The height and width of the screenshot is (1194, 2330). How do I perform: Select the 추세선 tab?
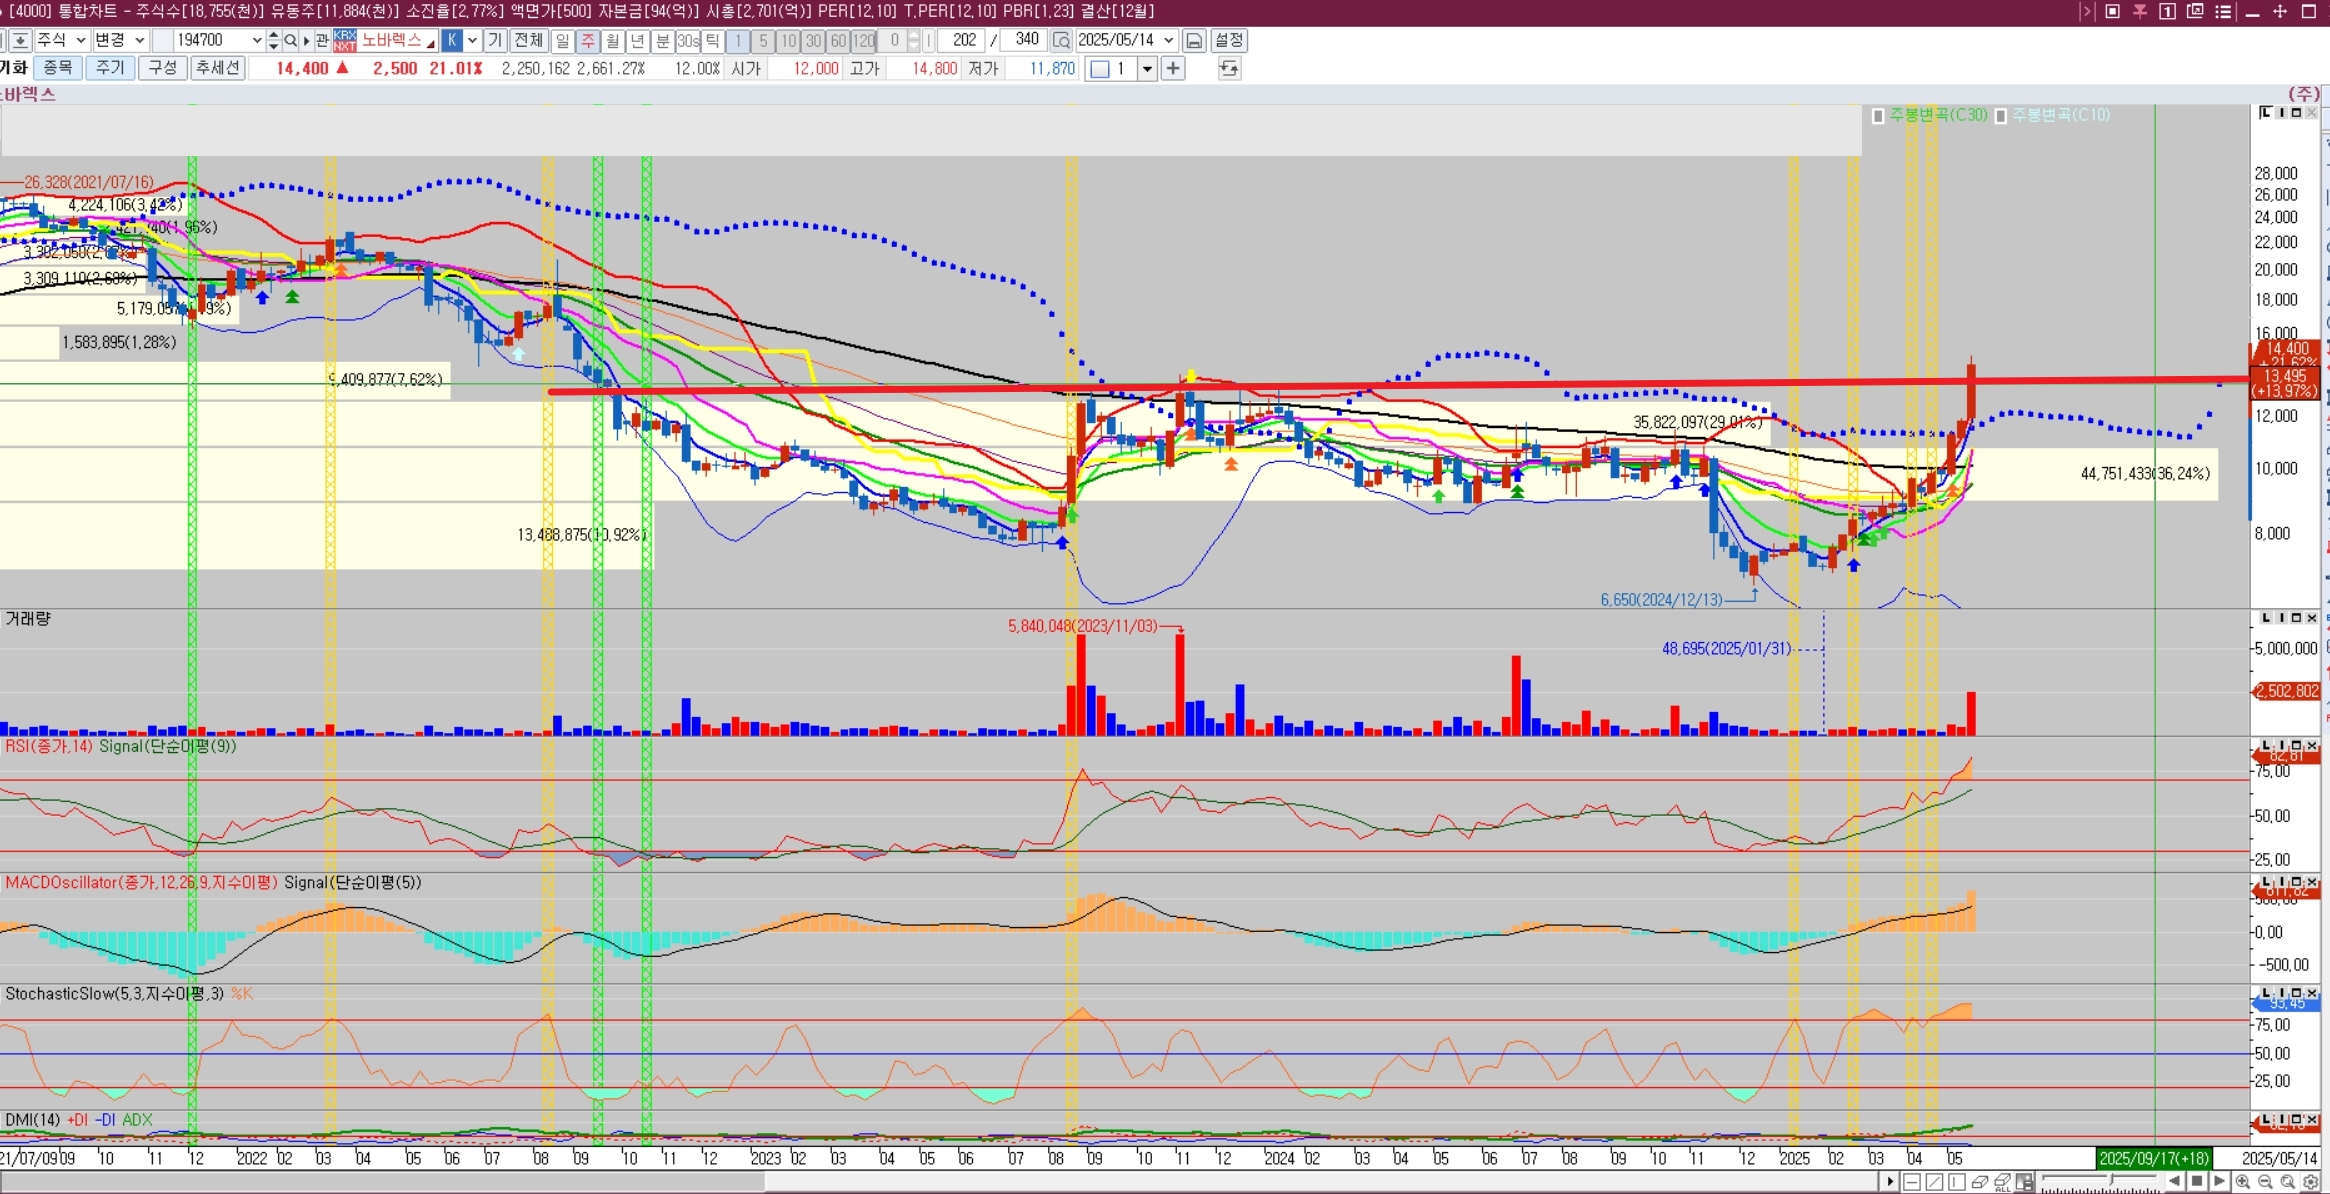pyautogui.click(x=217, y=68)
